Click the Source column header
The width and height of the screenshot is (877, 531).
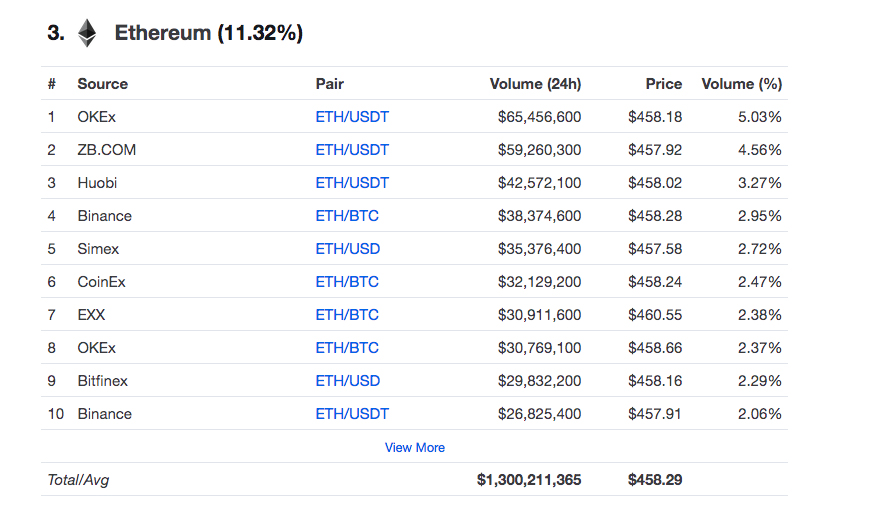102,84
